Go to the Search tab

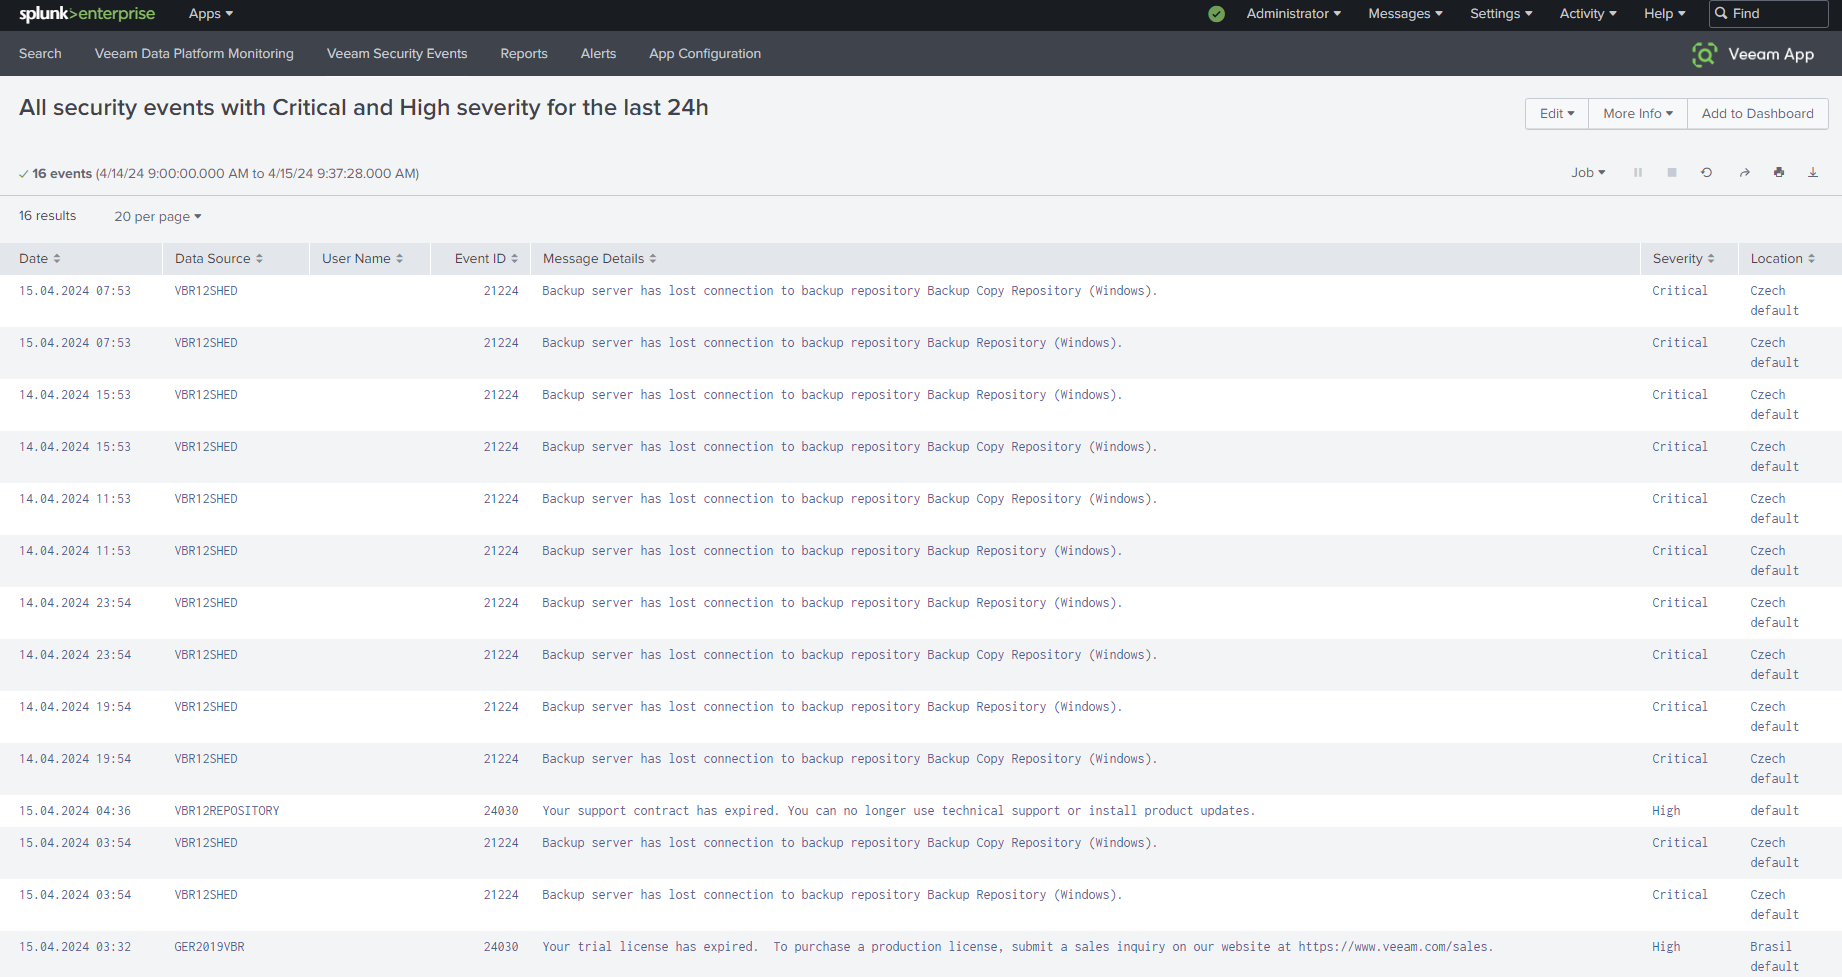point(40,54)
